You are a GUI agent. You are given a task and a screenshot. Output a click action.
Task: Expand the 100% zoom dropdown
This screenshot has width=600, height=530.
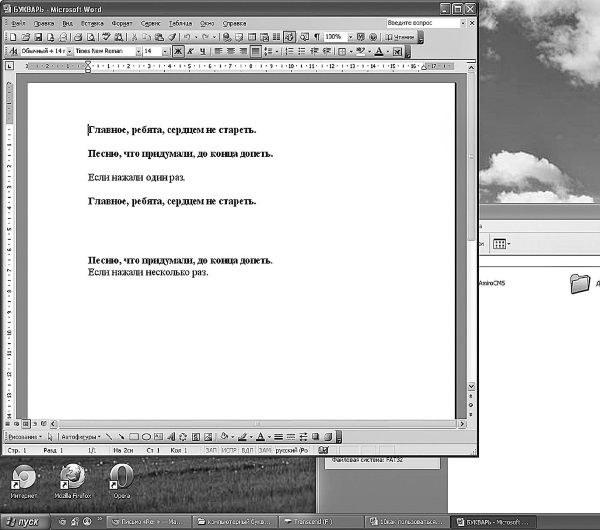tap(349, 36)
